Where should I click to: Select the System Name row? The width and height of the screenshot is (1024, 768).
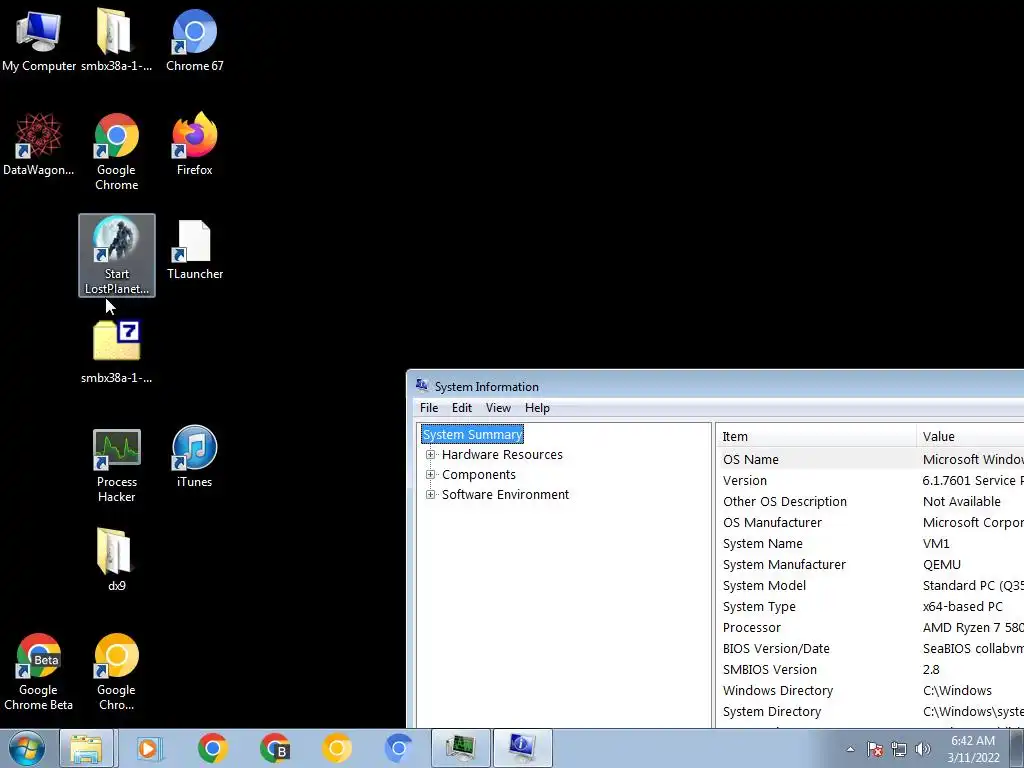[x=871, y=543]
